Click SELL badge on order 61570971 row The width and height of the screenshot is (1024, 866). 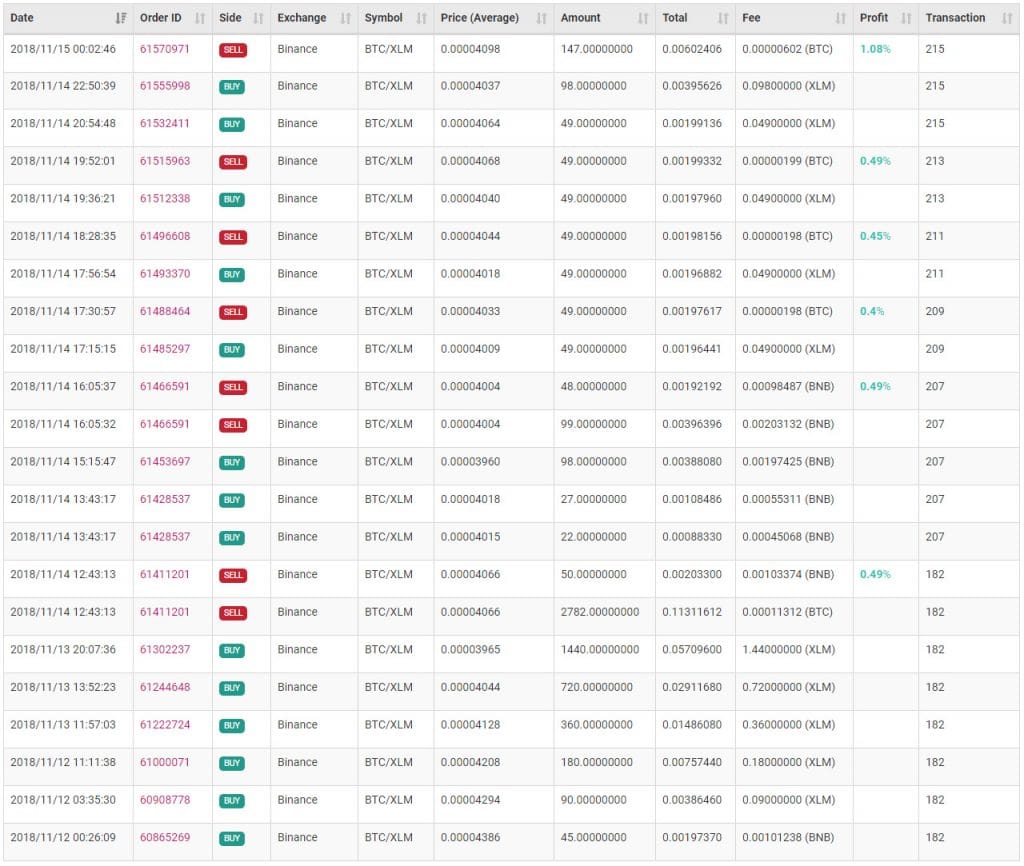click(x=232, y=49)
